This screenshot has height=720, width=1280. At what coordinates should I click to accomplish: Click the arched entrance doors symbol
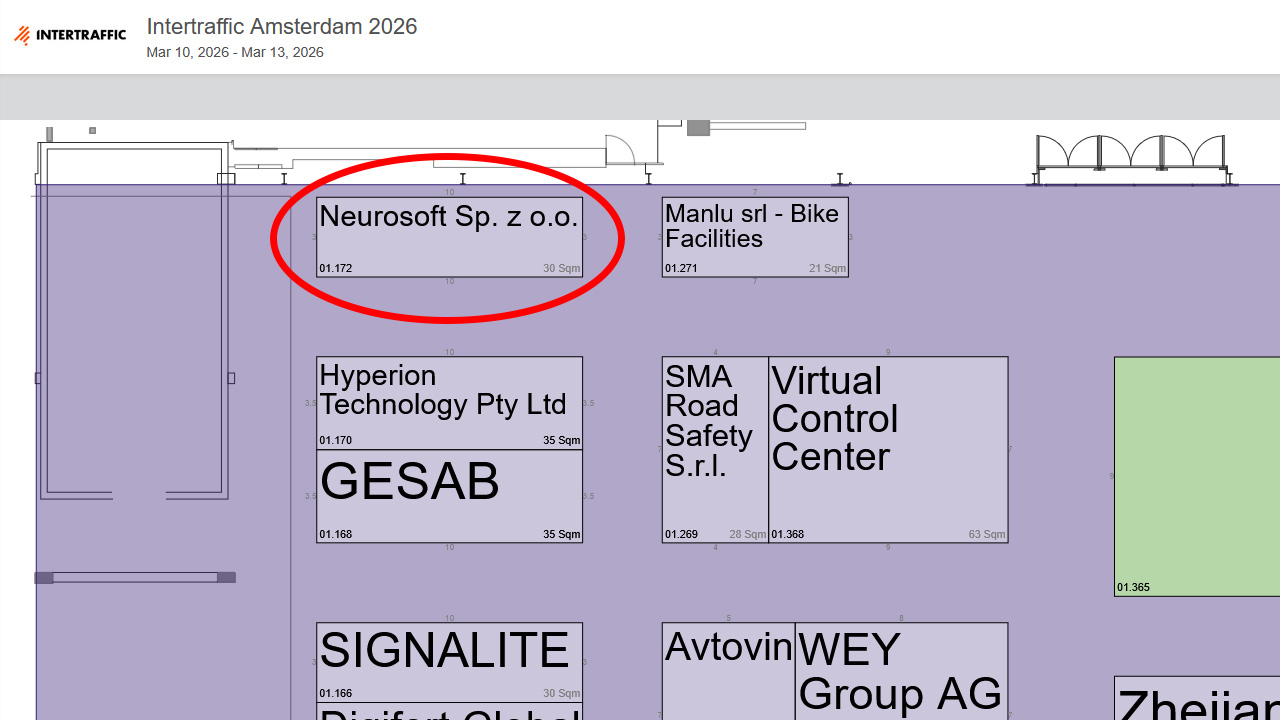pos(1130,156)
